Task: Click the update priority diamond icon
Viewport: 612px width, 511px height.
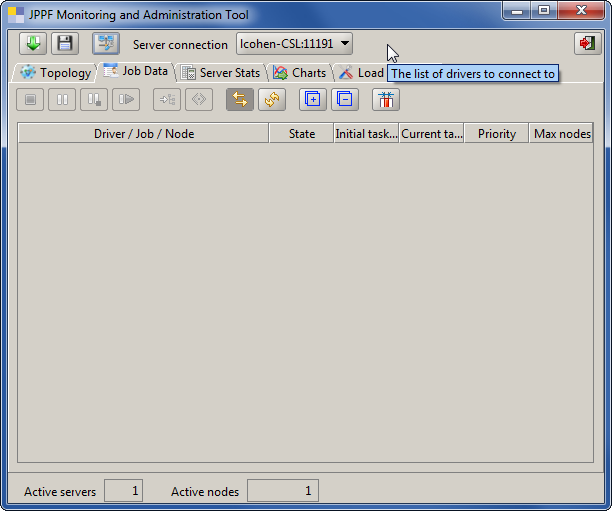Action: tap(199, 100)
